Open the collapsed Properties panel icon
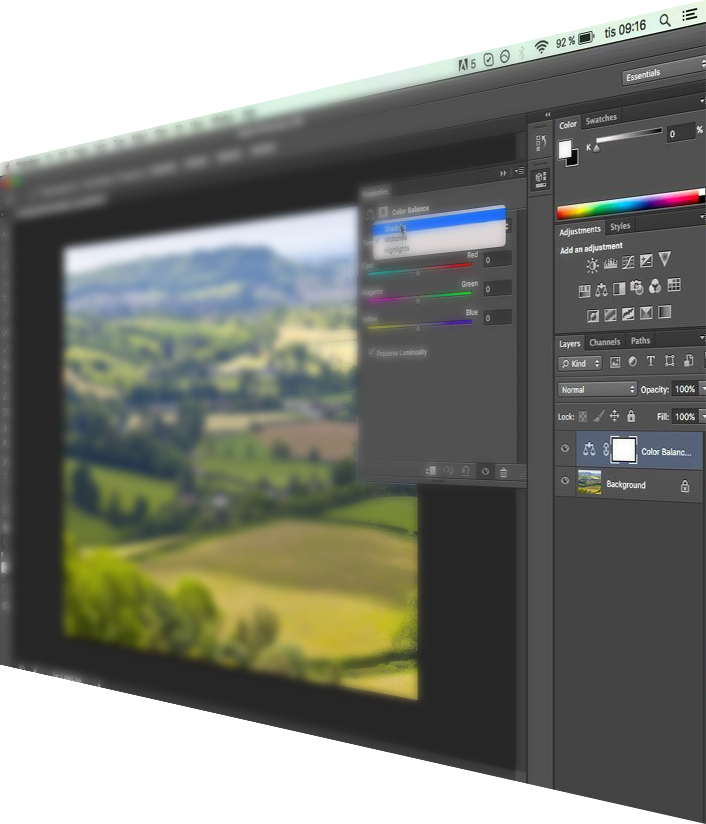Viewport: 706px width, 824px height. [x=541, y=179]
